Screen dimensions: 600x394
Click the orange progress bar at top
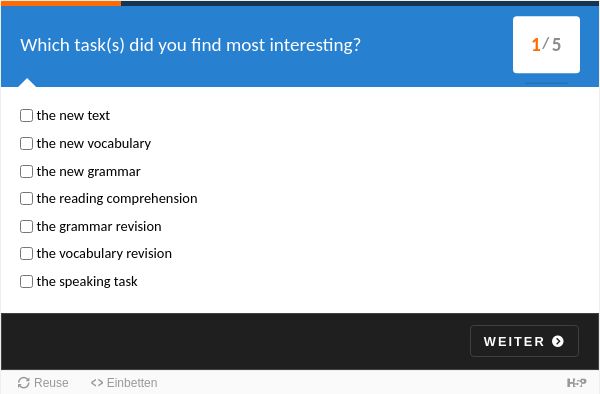61,3
